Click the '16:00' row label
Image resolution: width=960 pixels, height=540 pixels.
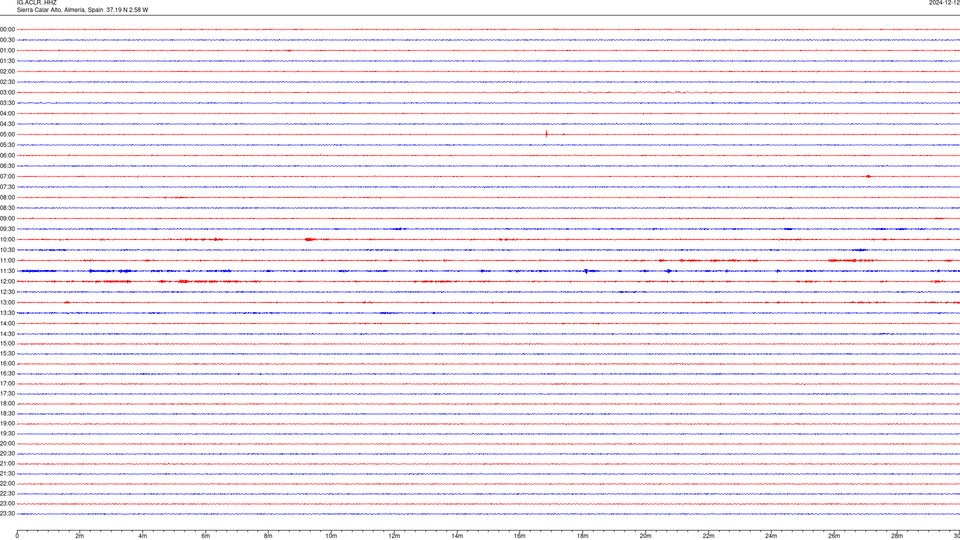pos(7,364)
